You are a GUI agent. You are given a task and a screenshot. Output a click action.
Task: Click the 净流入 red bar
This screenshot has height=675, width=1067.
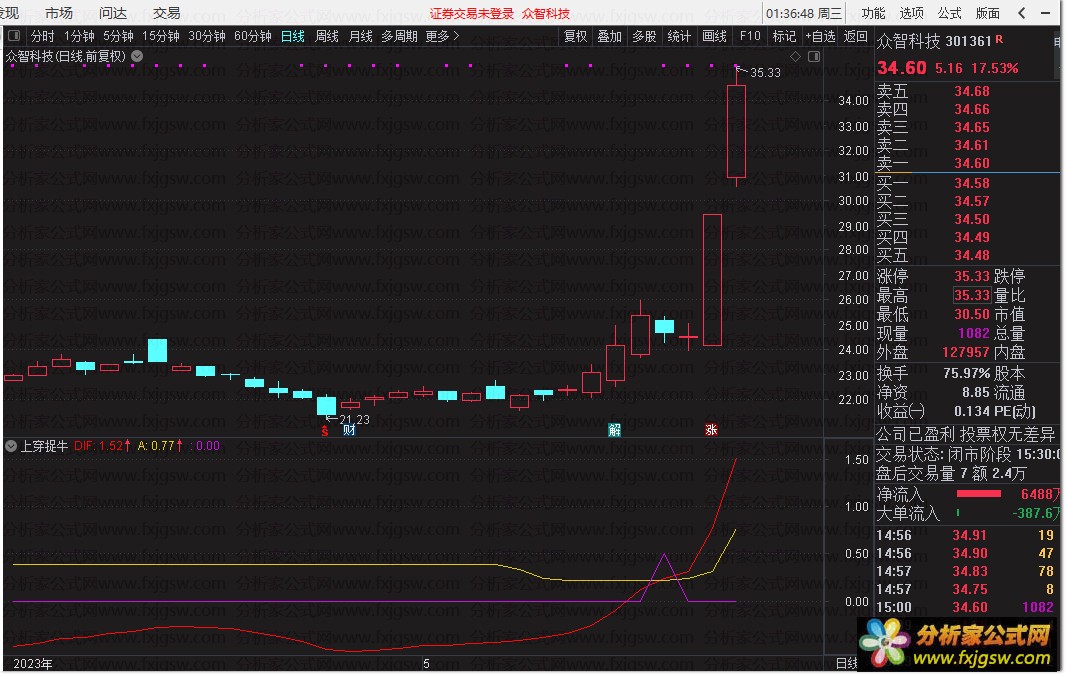coord(979,494)
